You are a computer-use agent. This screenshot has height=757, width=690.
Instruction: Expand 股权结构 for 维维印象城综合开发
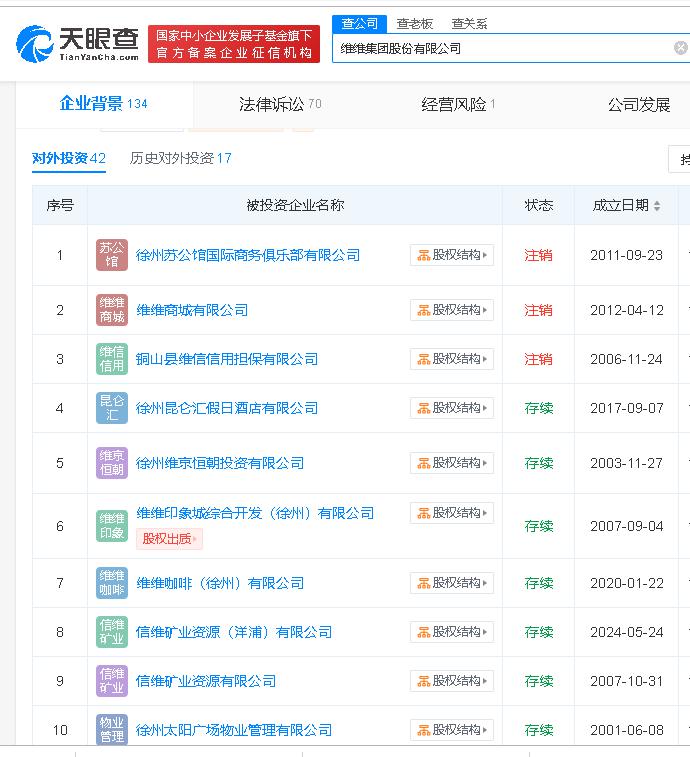click(x=452, y=513)
